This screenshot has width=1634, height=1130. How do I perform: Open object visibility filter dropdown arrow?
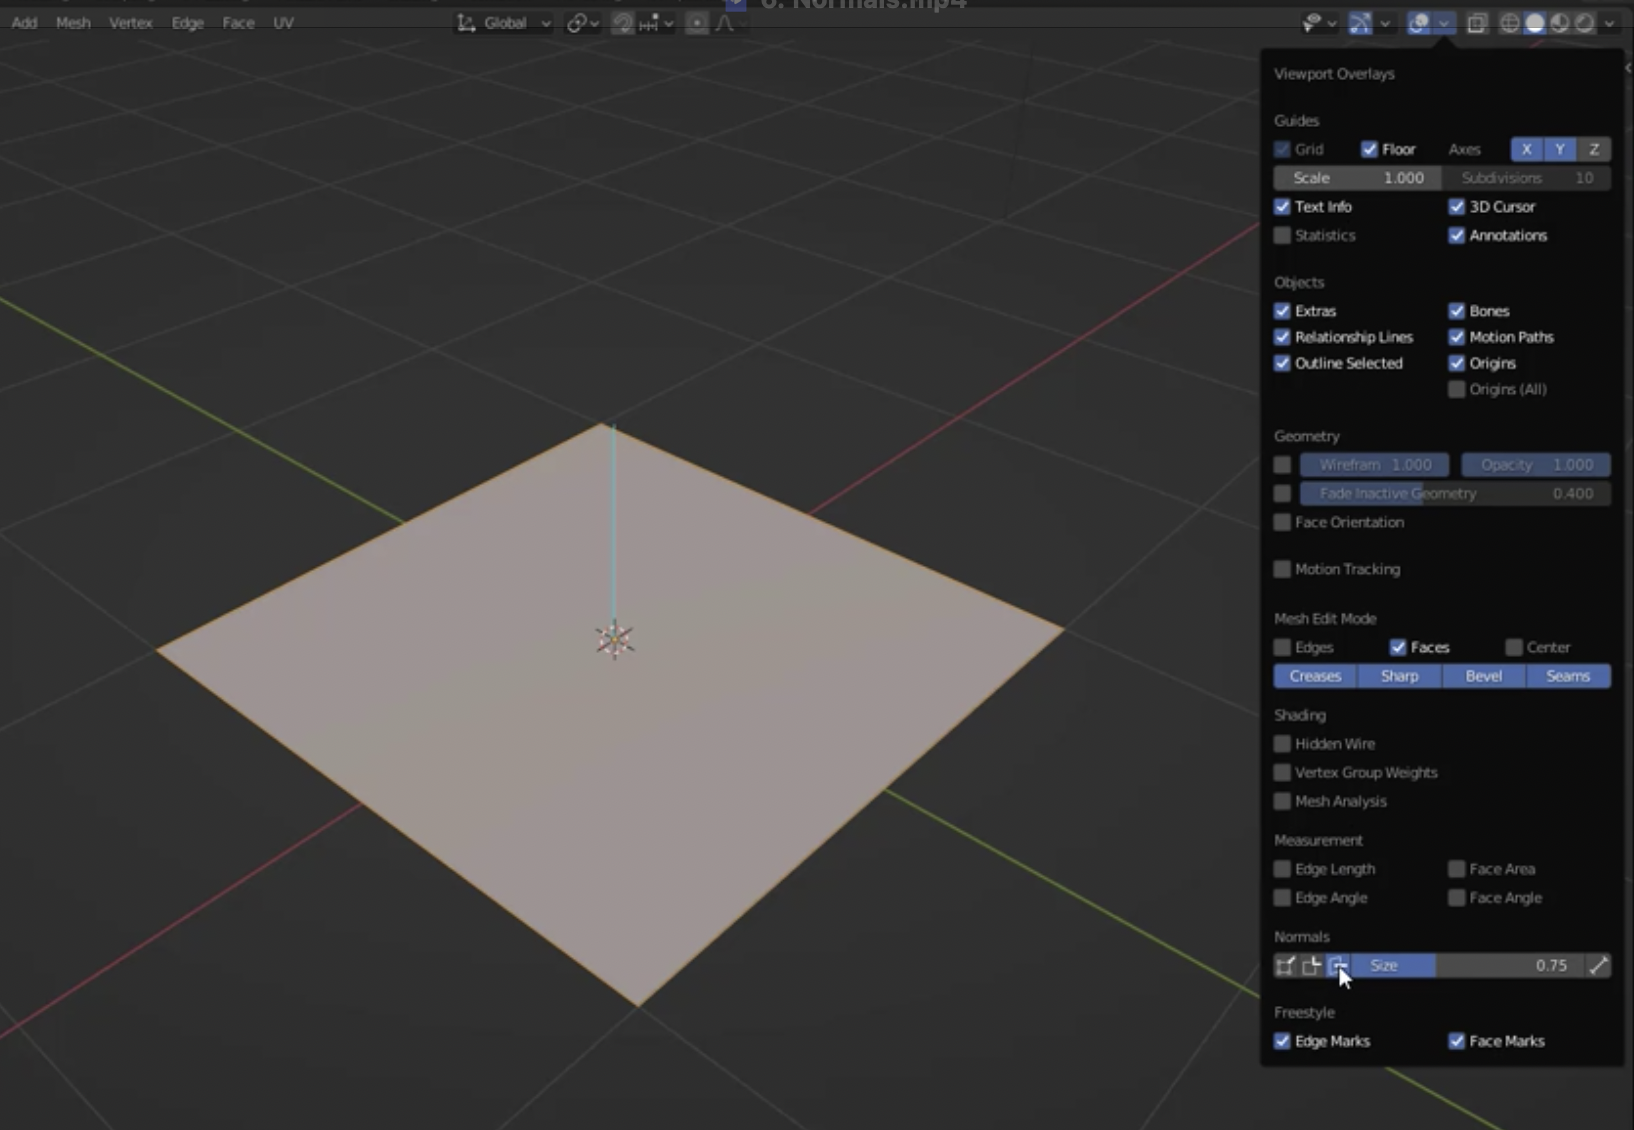[x=1332, y=24]
